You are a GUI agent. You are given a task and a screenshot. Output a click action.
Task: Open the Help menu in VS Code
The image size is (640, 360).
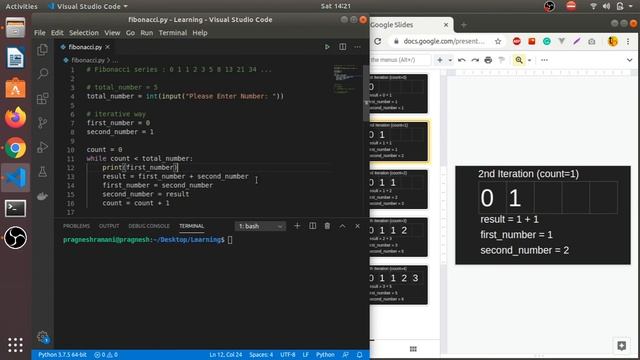pyautogui.click(x=200, y=33)
